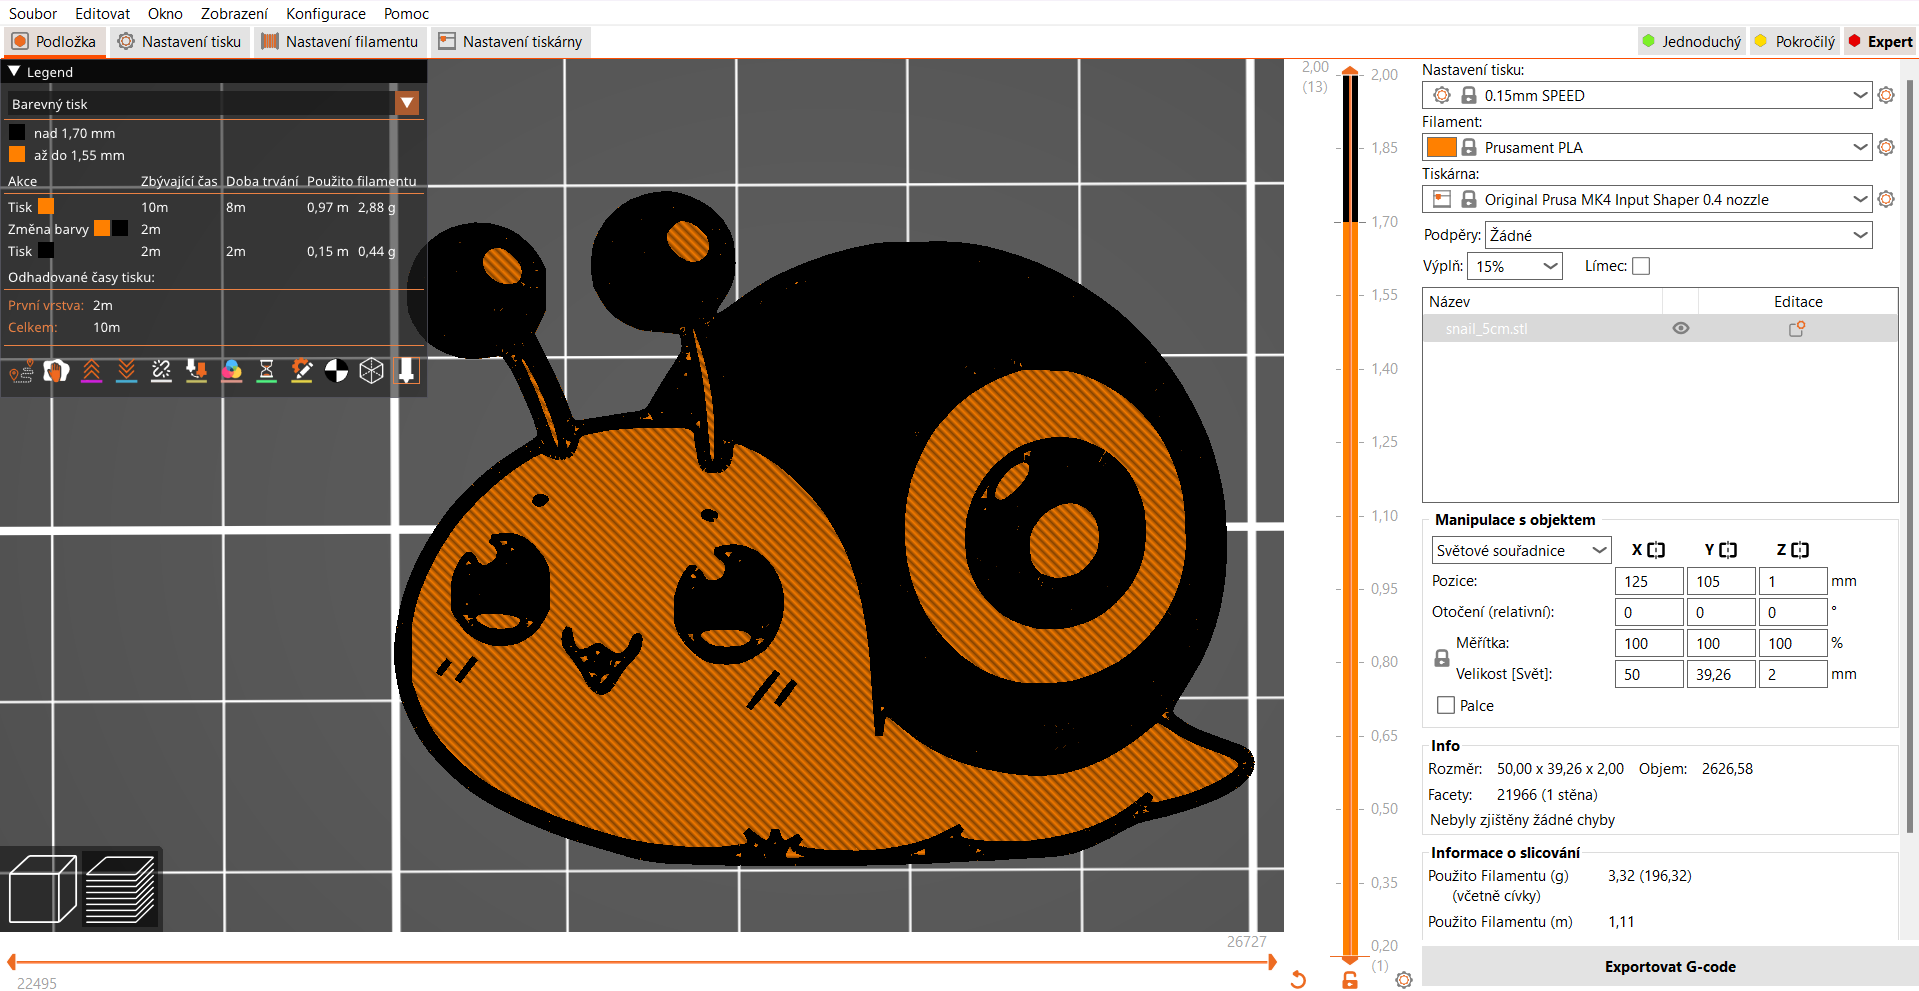Viewport: 1919px width, 991px height.
Task: Toggle the color changes icon
Action: (x=231, y=372)
